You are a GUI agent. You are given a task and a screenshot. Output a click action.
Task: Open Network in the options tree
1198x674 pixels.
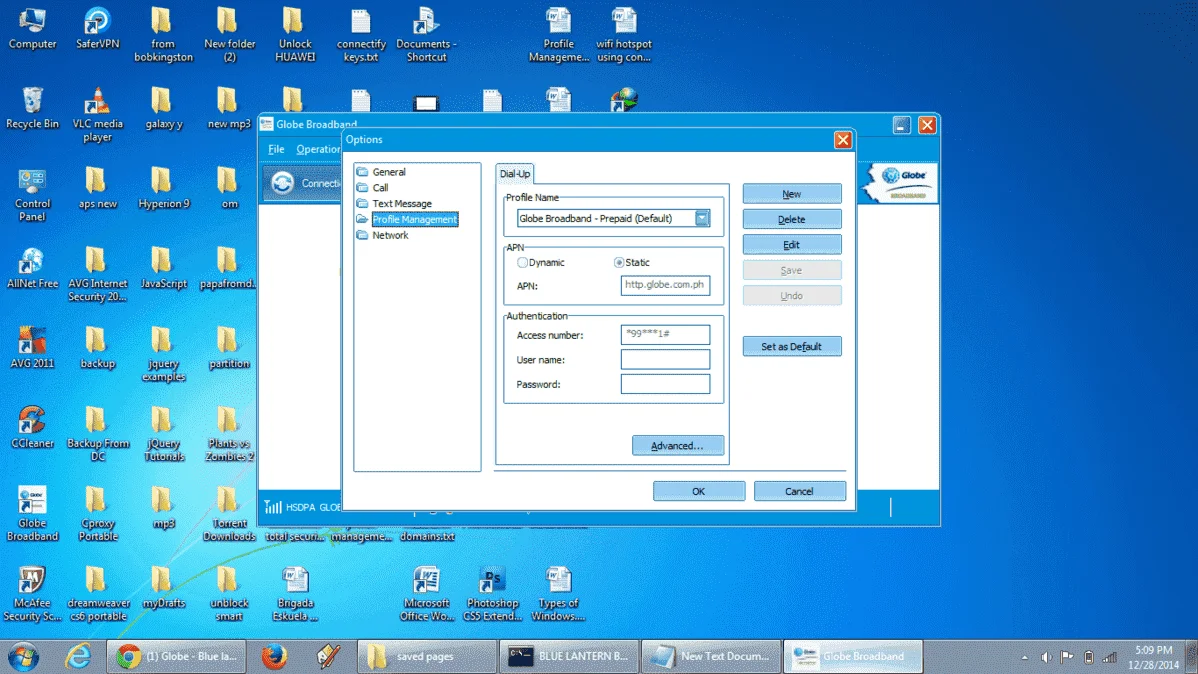(x=390, y=235)
